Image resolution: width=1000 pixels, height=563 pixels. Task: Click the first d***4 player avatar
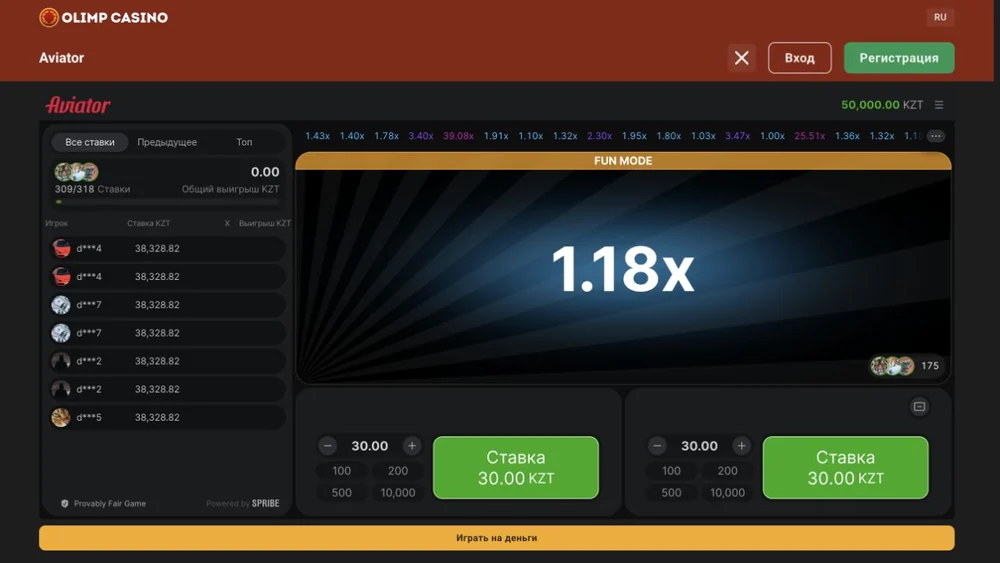(x=61, y=248)
